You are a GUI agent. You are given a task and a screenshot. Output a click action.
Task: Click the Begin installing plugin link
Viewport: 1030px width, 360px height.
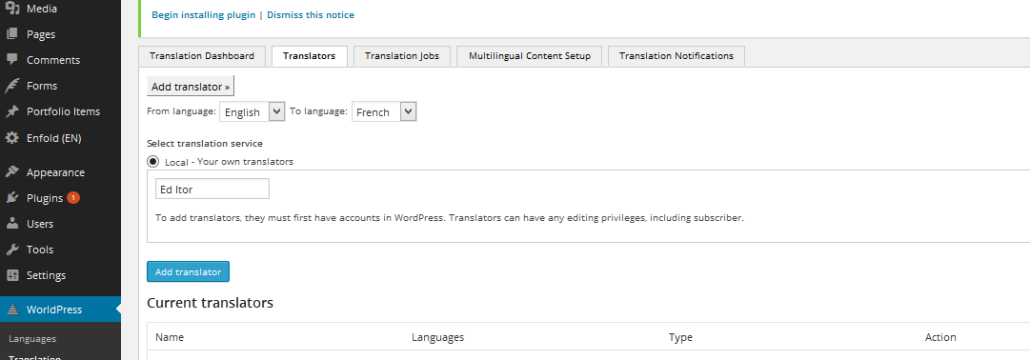204,14
